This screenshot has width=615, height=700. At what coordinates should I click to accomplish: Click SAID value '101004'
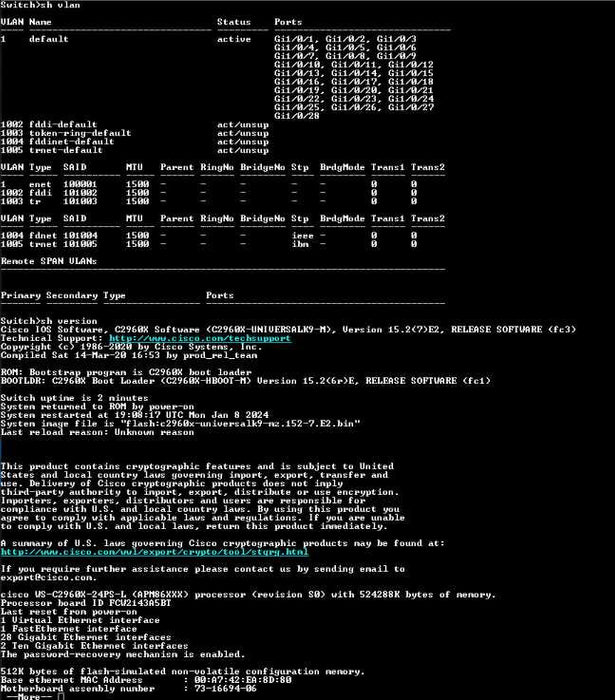(x=80, y=236)
